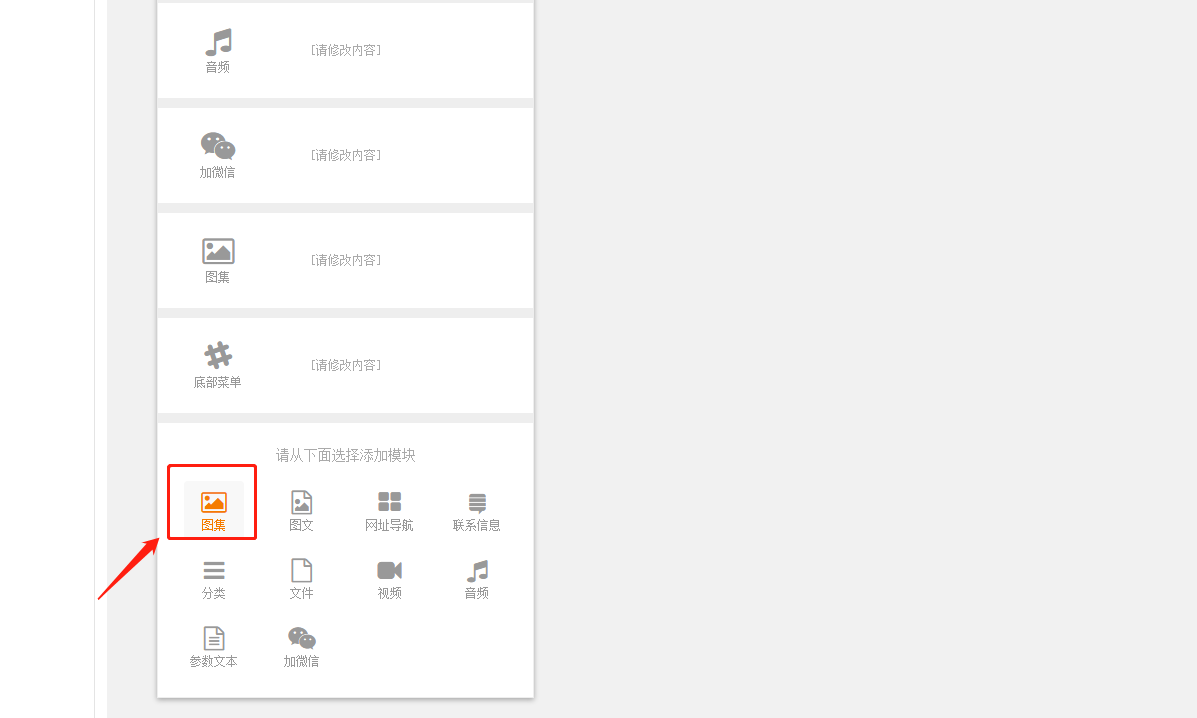Viewport: 1197px width, 718px height.
Task: Add the 网址导航 site navigation module
Action: 389,509
